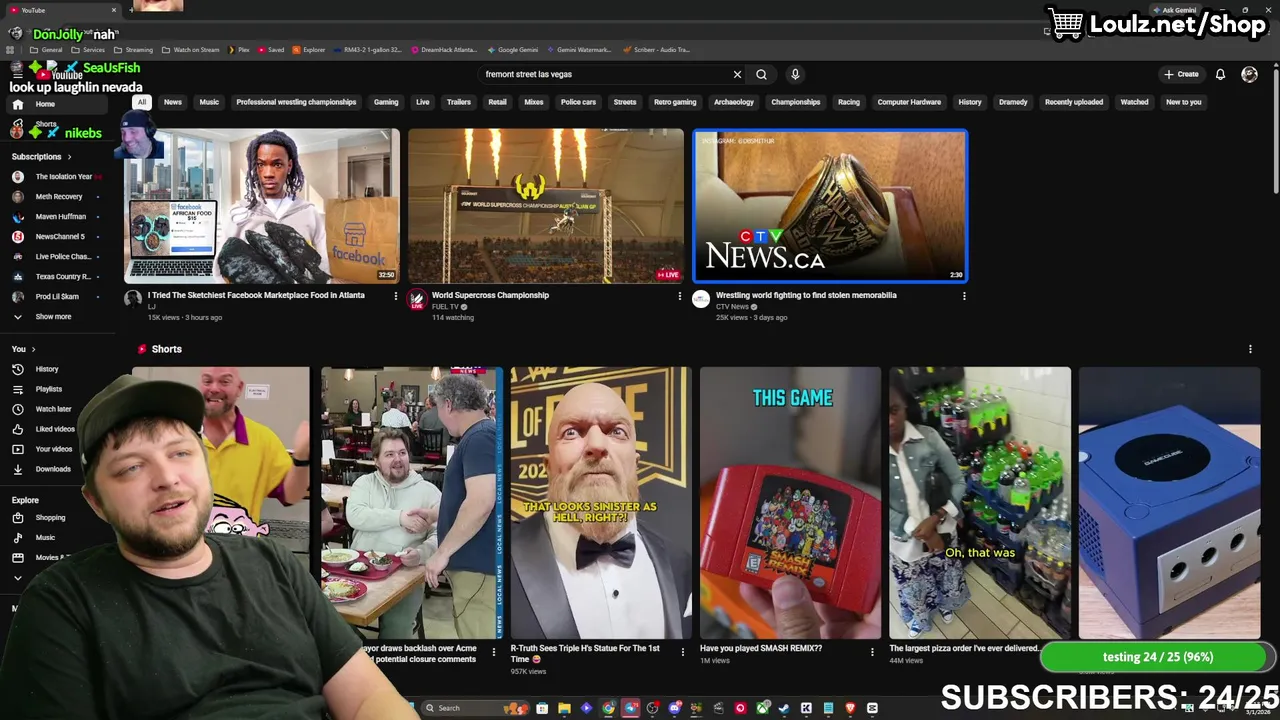Open the account avatar menu
The width and height of the screenshot is (1280, 720).
coord(1249,74)
